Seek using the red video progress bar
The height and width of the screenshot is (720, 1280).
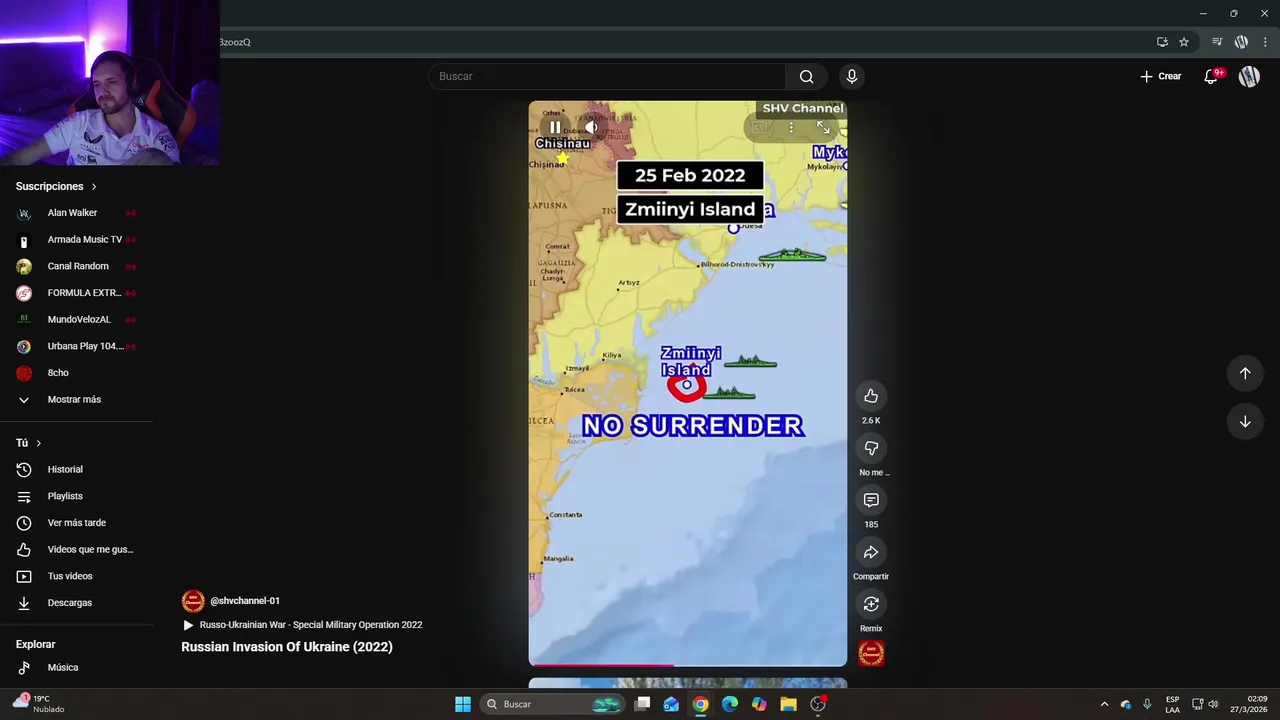click(x=688, y=664)
